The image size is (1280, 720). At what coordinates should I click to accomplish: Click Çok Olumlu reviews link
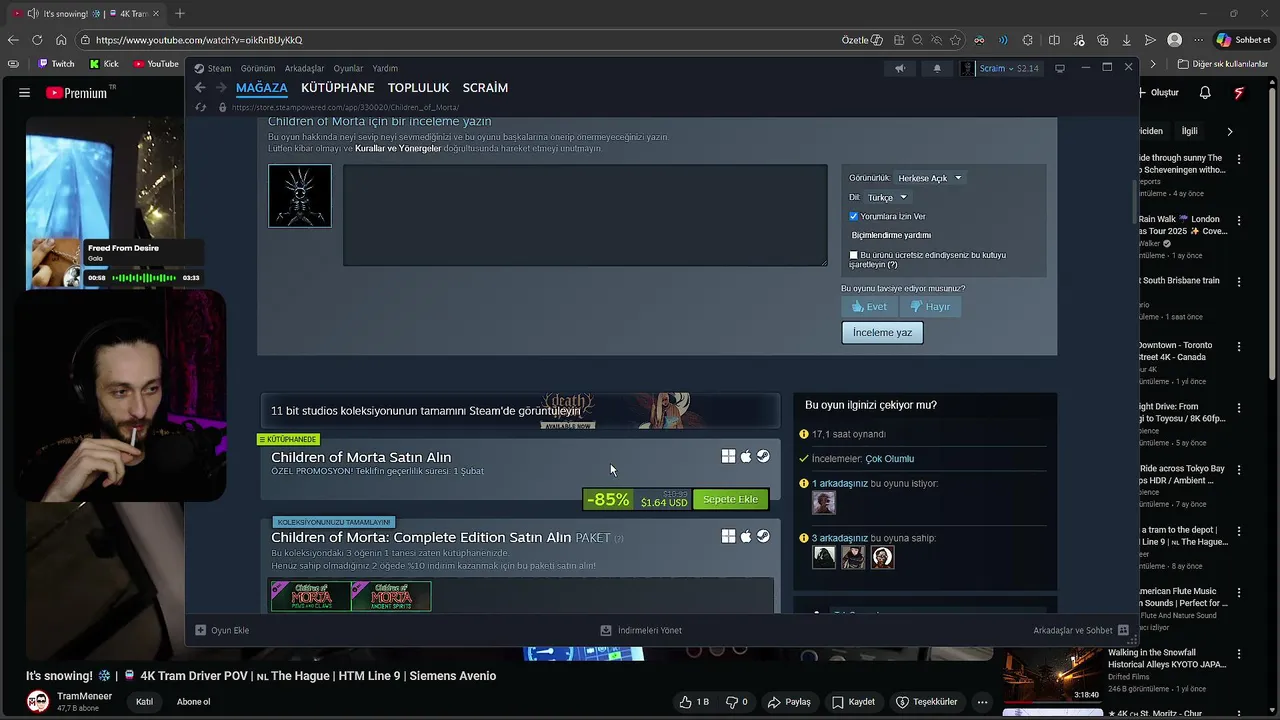pyautogui.click(x=889, y=459)
